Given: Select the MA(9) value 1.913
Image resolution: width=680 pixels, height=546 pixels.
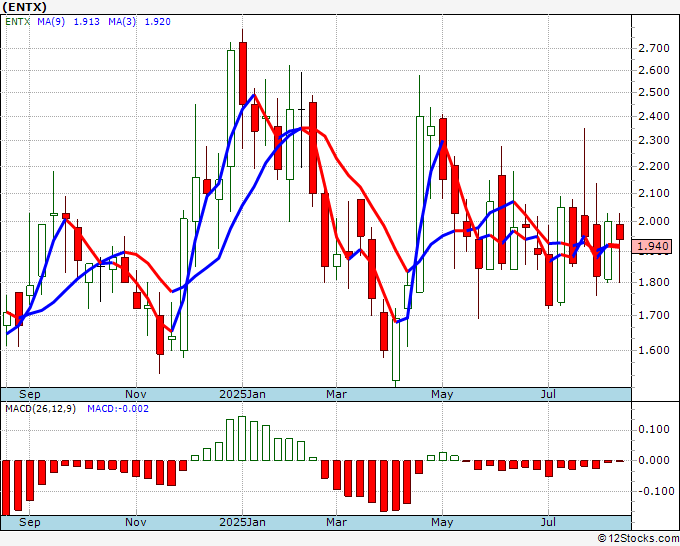Looking at the screenshot, I should coord(87,22).
